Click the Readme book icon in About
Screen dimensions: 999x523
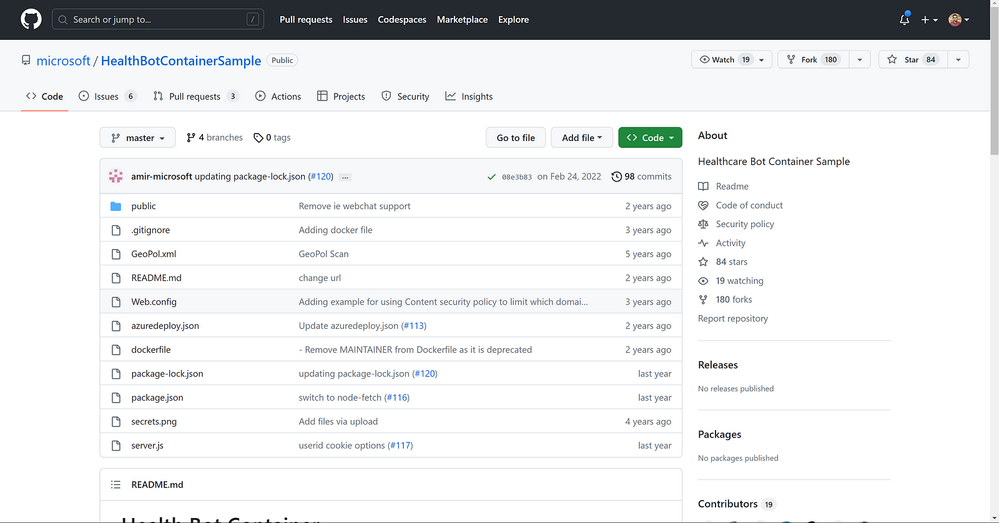[703, 186]
